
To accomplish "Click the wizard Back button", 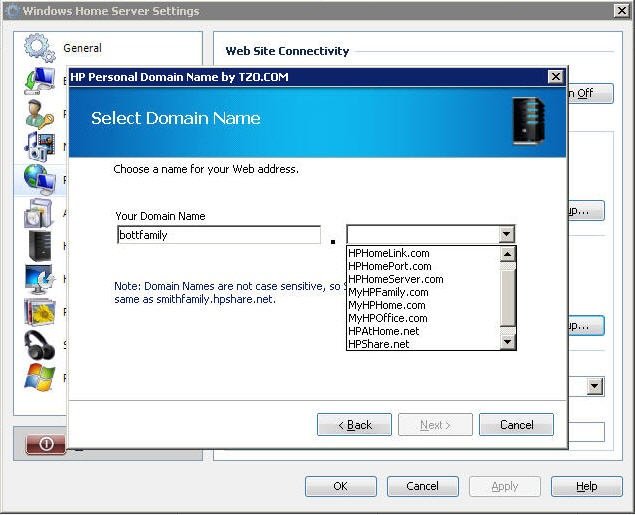I will (x=354, y=425).
